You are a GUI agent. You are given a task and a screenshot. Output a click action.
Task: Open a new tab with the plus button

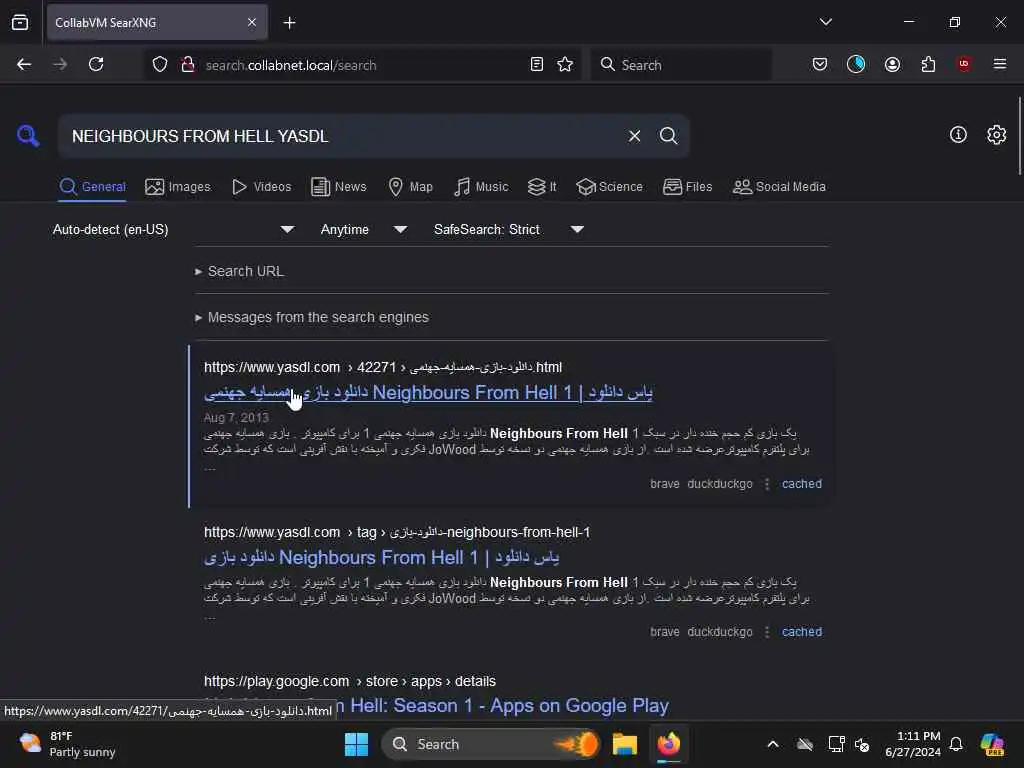click(x=289, y=23)
